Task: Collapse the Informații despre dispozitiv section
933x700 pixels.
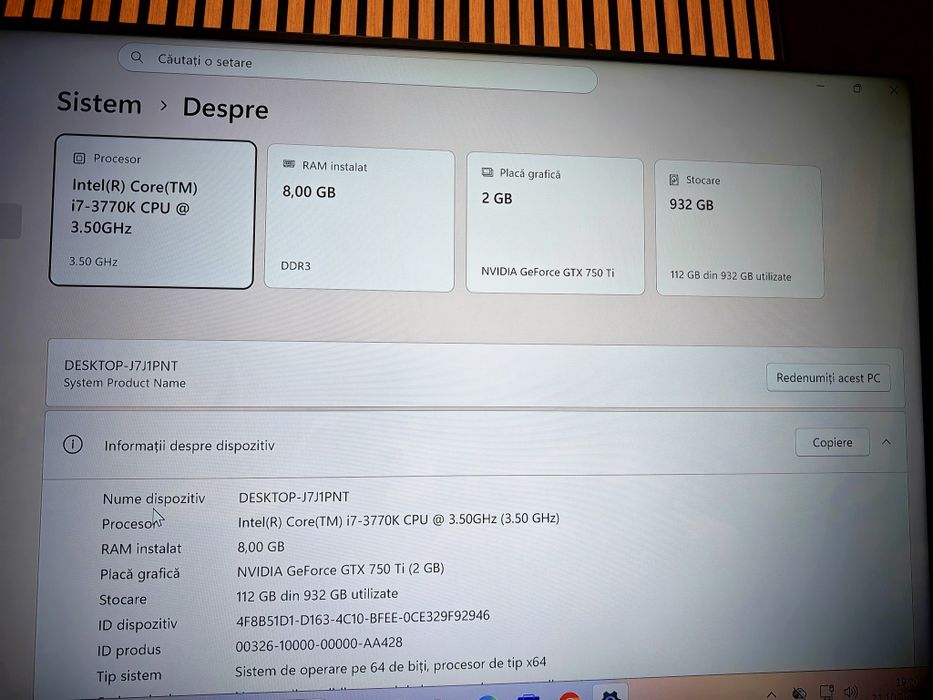Action: 887,442
